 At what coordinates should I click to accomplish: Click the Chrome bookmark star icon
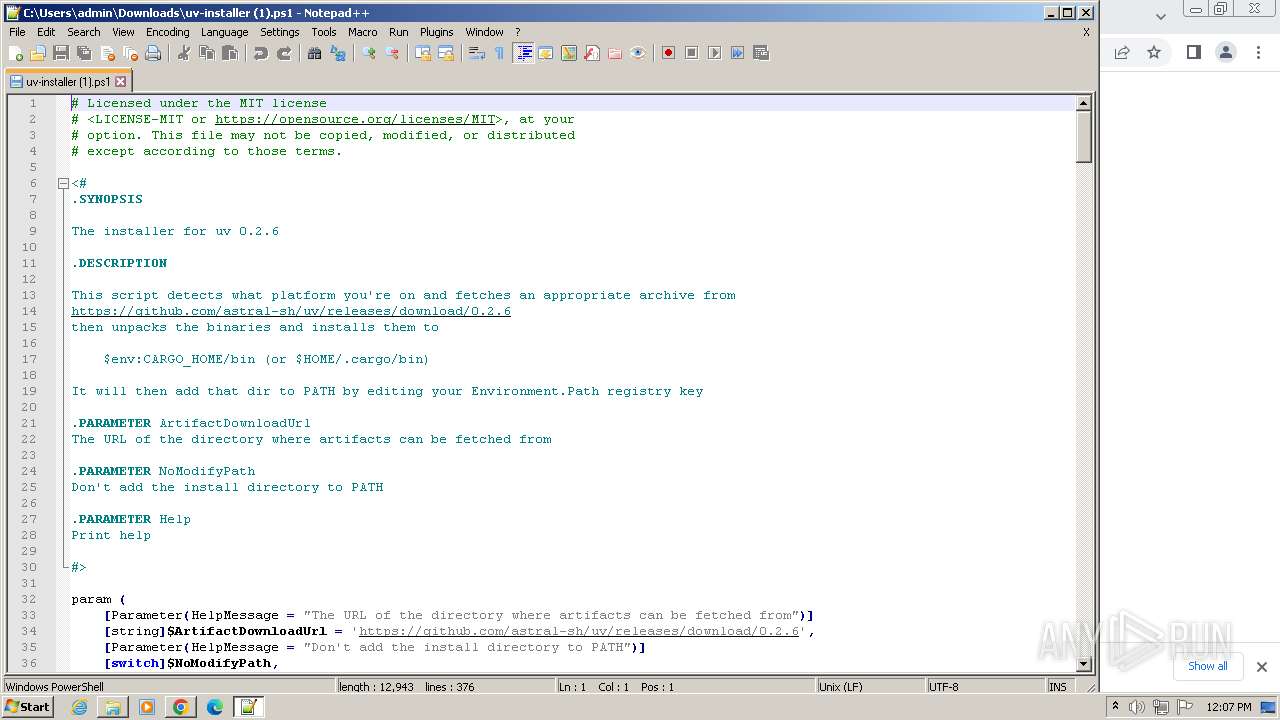(x=1154, y=53)
